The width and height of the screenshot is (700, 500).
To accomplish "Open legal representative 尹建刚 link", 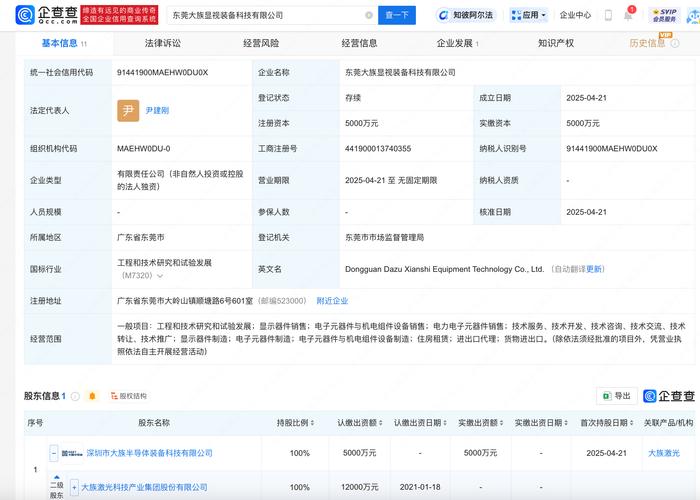I will [x=157, y=110].
